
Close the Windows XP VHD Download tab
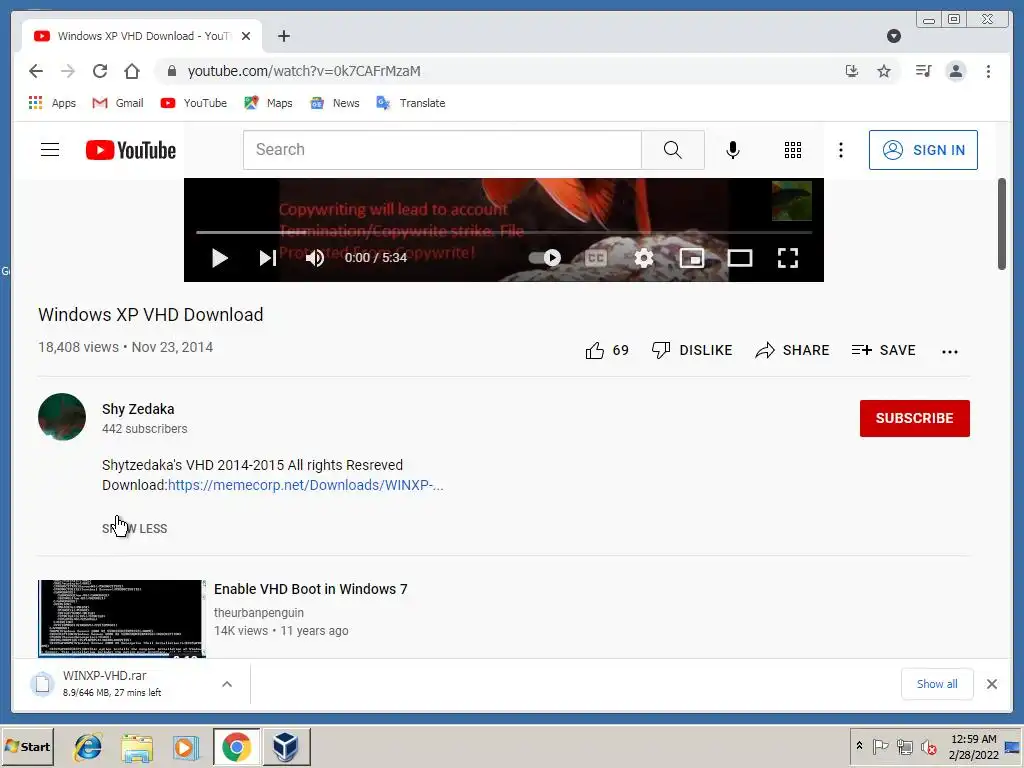[x=246, y=36]
